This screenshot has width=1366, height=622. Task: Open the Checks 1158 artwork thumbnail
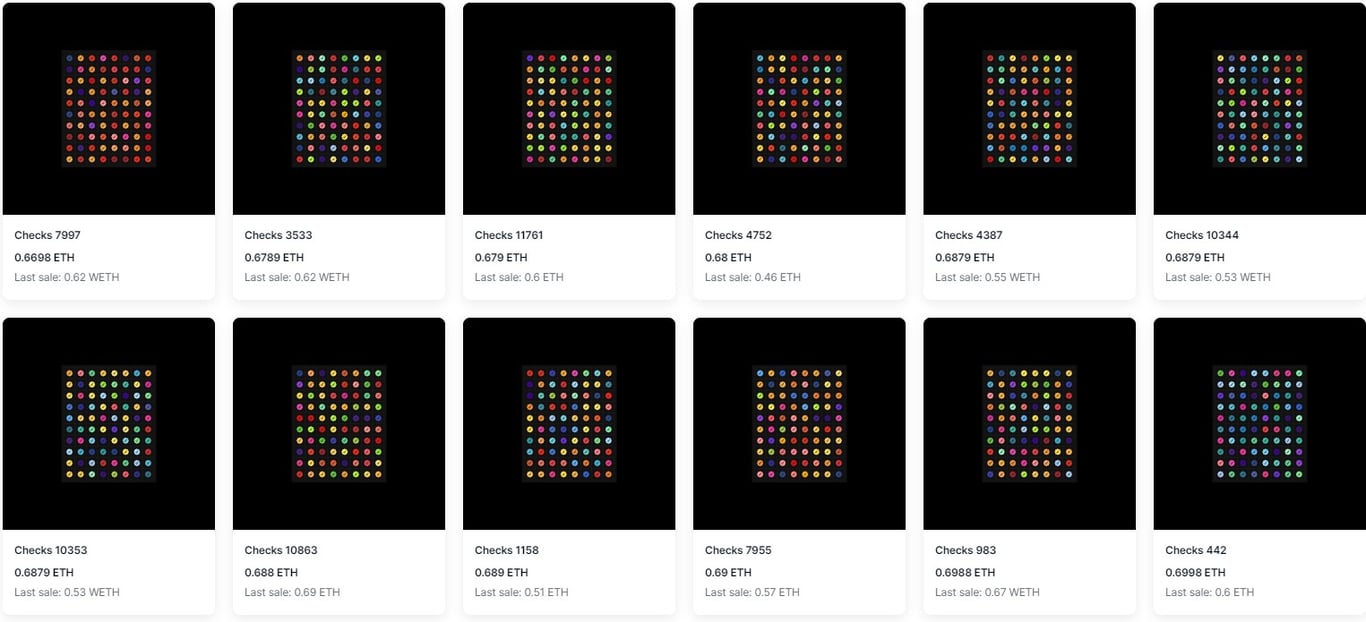[569, 424]
